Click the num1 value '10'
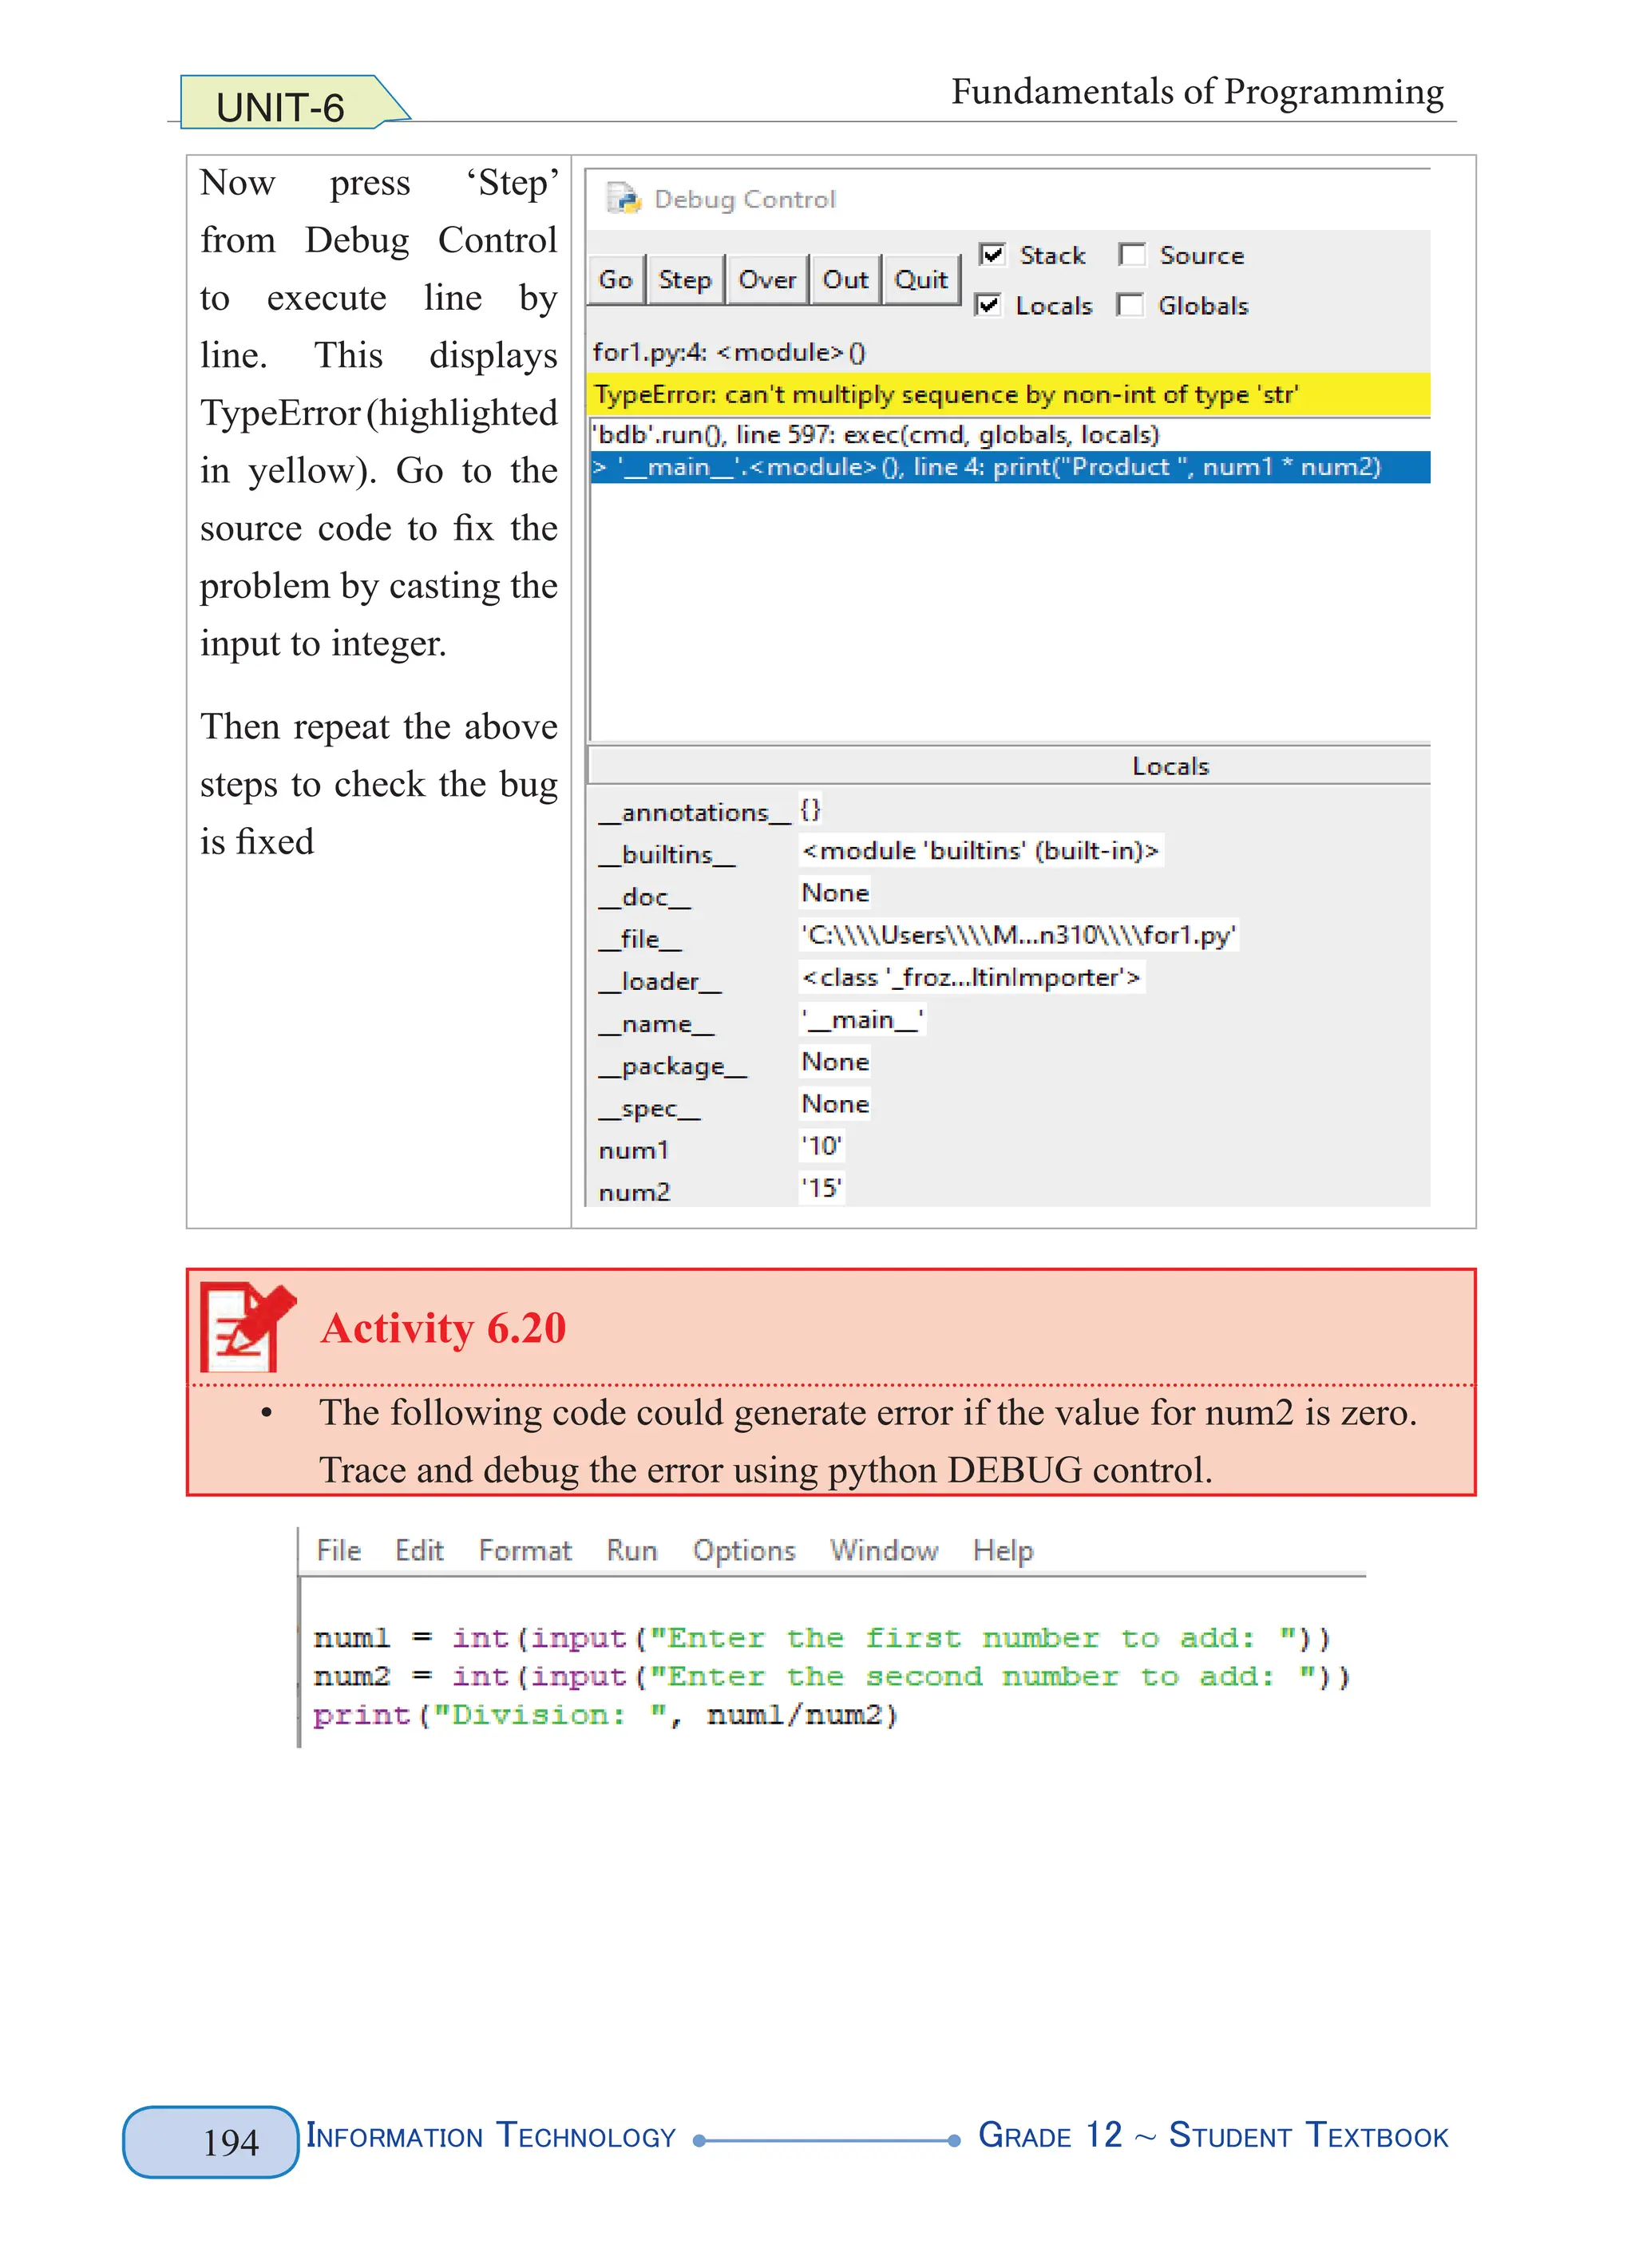 pyautogui.click(x=822, y=1146)
